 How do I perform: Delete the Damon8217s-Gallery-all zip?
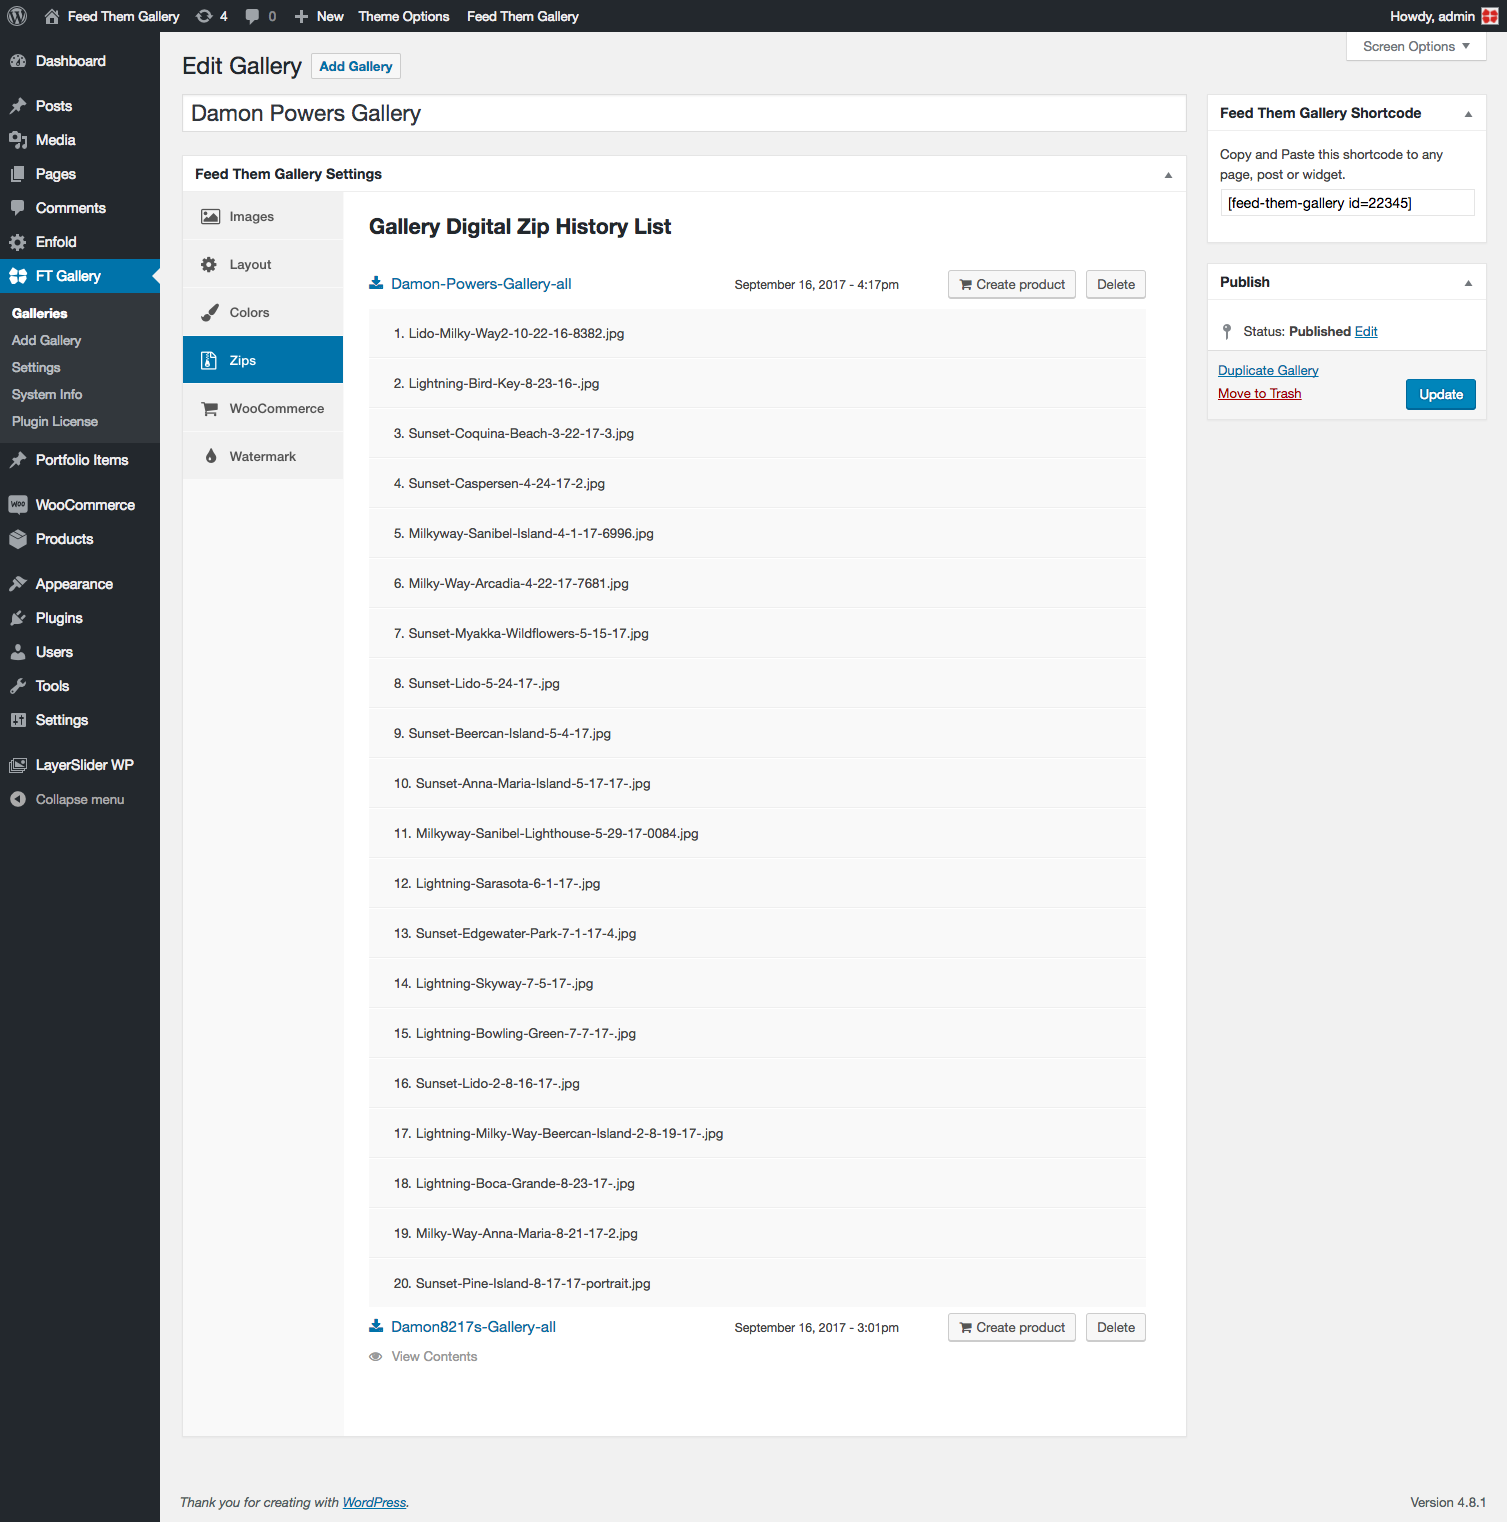(1116, 1327)
